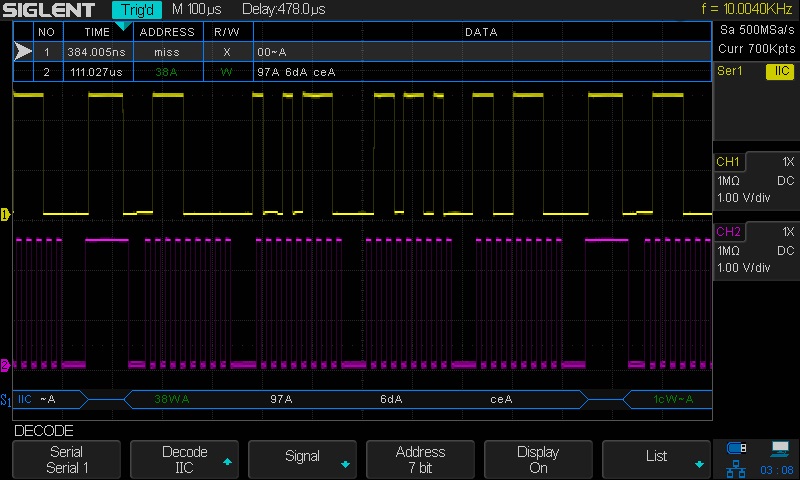Click the yellow channel 1 ground marker
Viewport: 800px width, 480px height.
5,214
